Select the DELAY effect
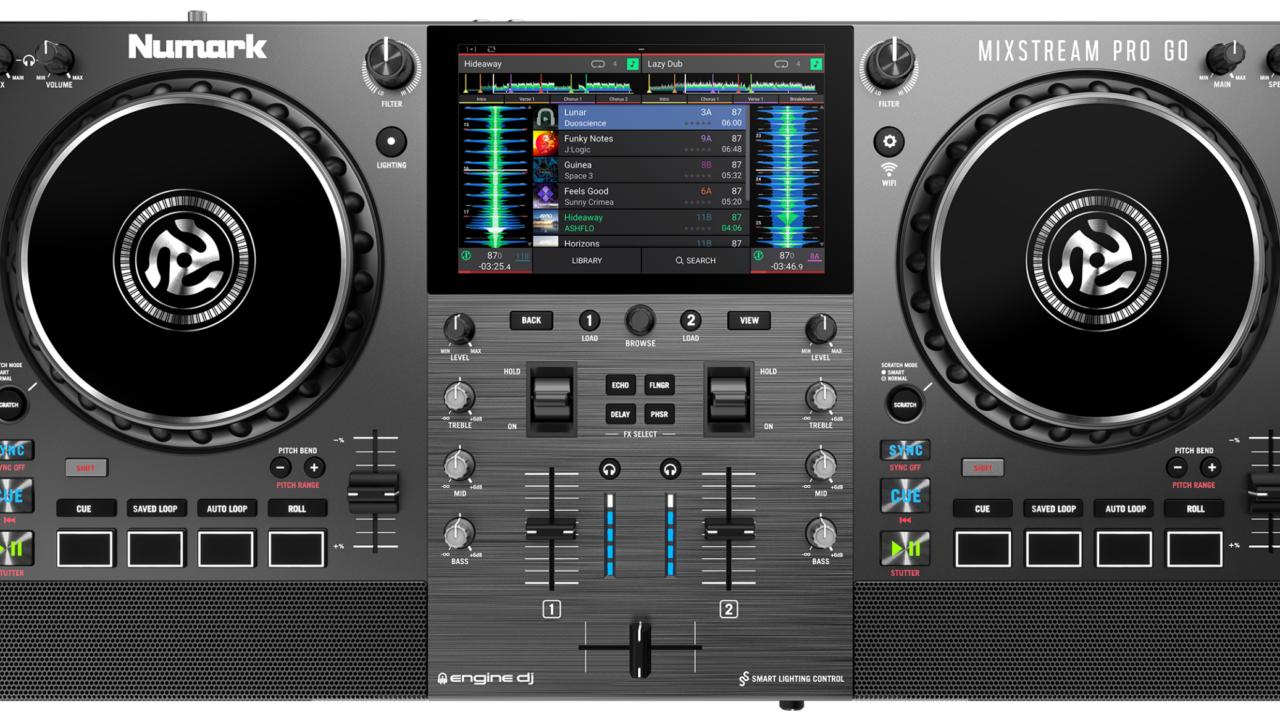This screenshot has width=1280, height=720. [620, 414]
